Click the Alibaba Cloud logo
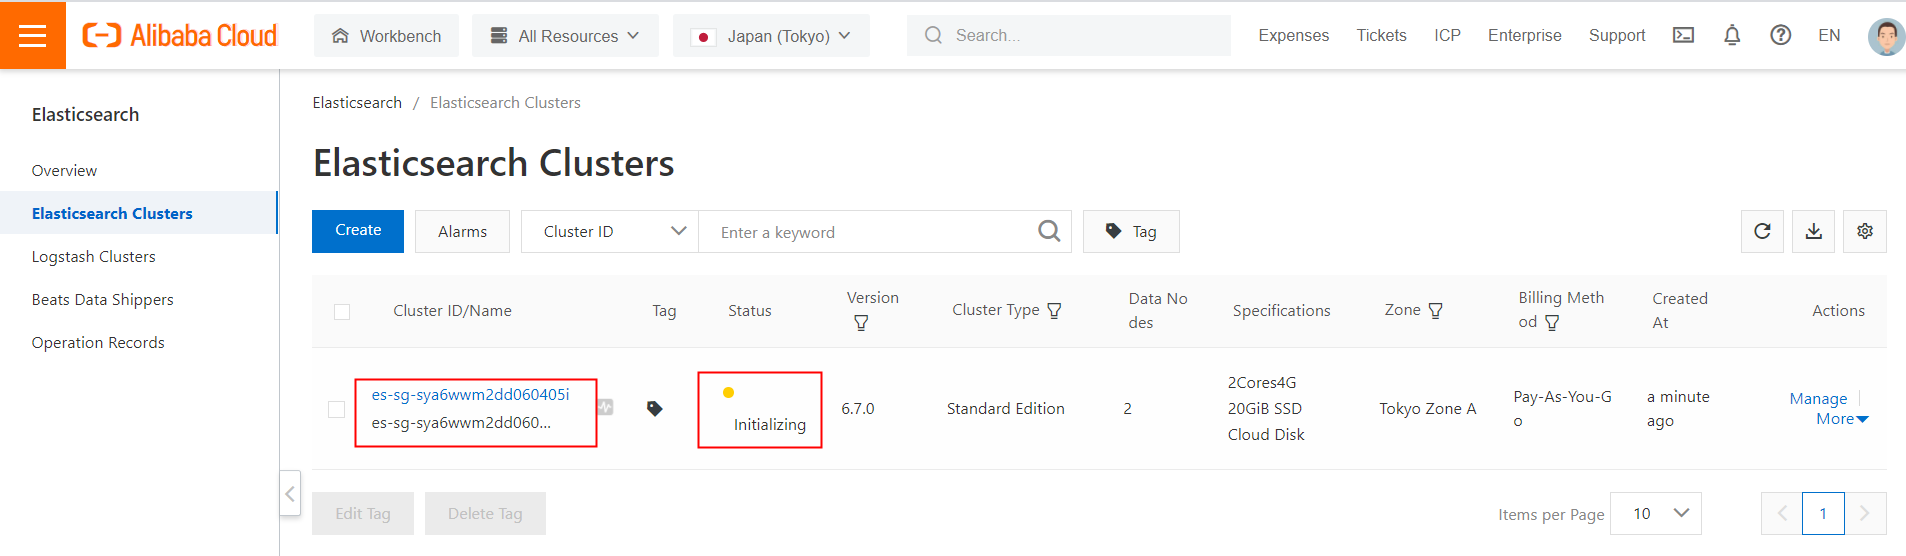This screenshot has width=1906, height=556. tap(180, 35)
